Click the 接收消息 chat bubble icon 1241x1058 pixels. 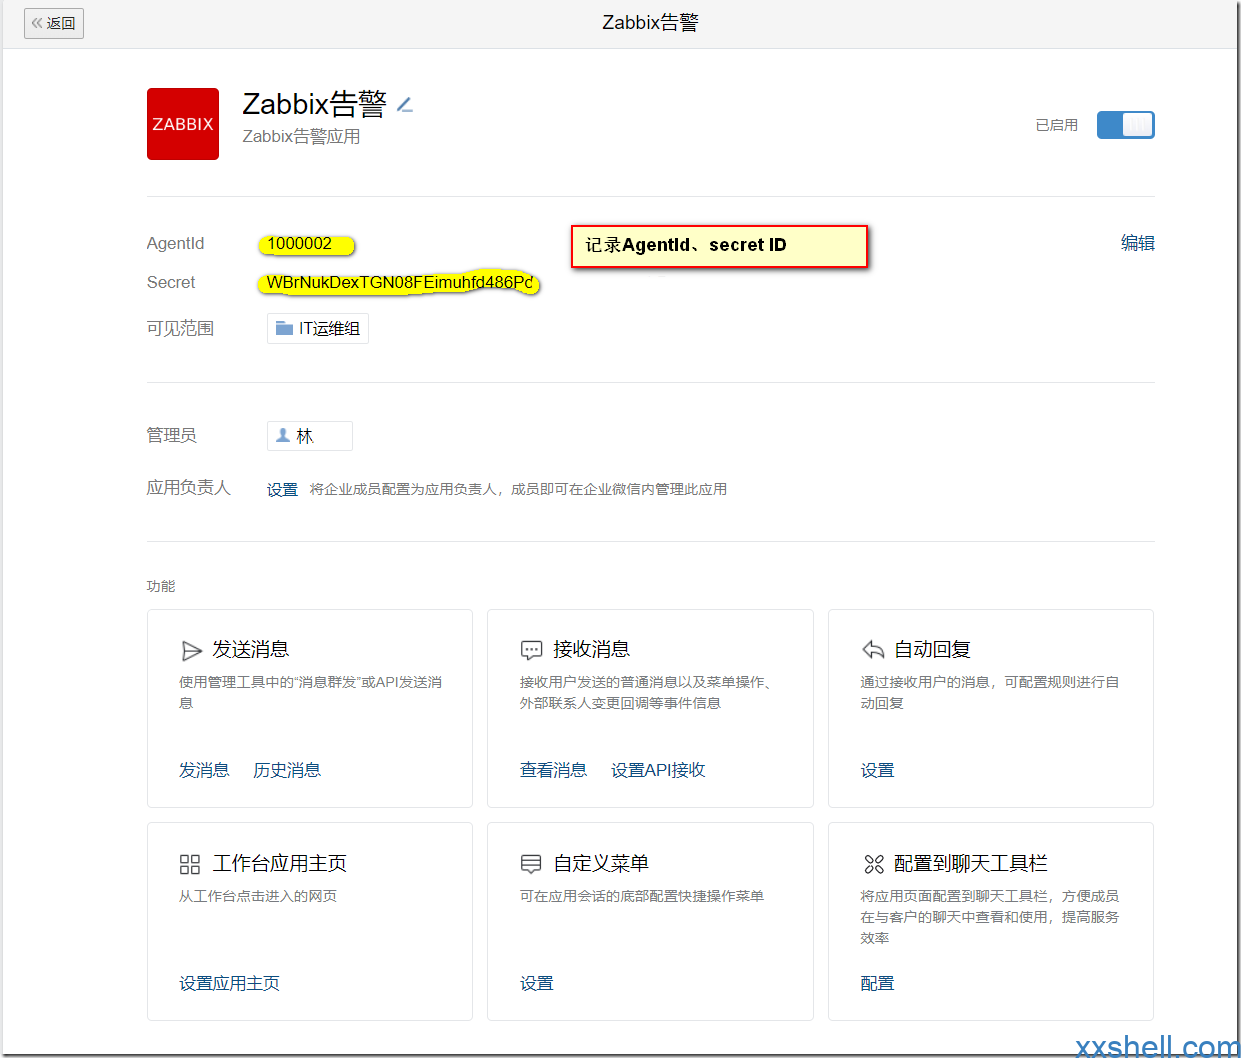coord(532,651)
